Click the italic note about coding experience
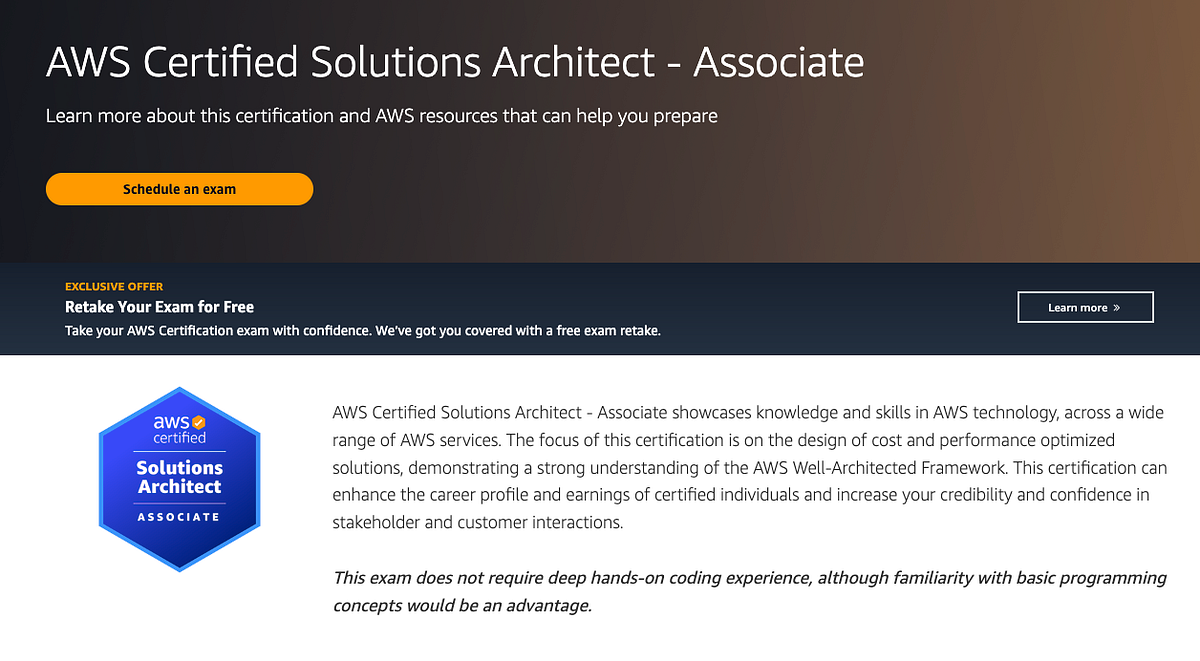Image resolution: width=1200 pixels, height=661 pixels. [750, 591]
